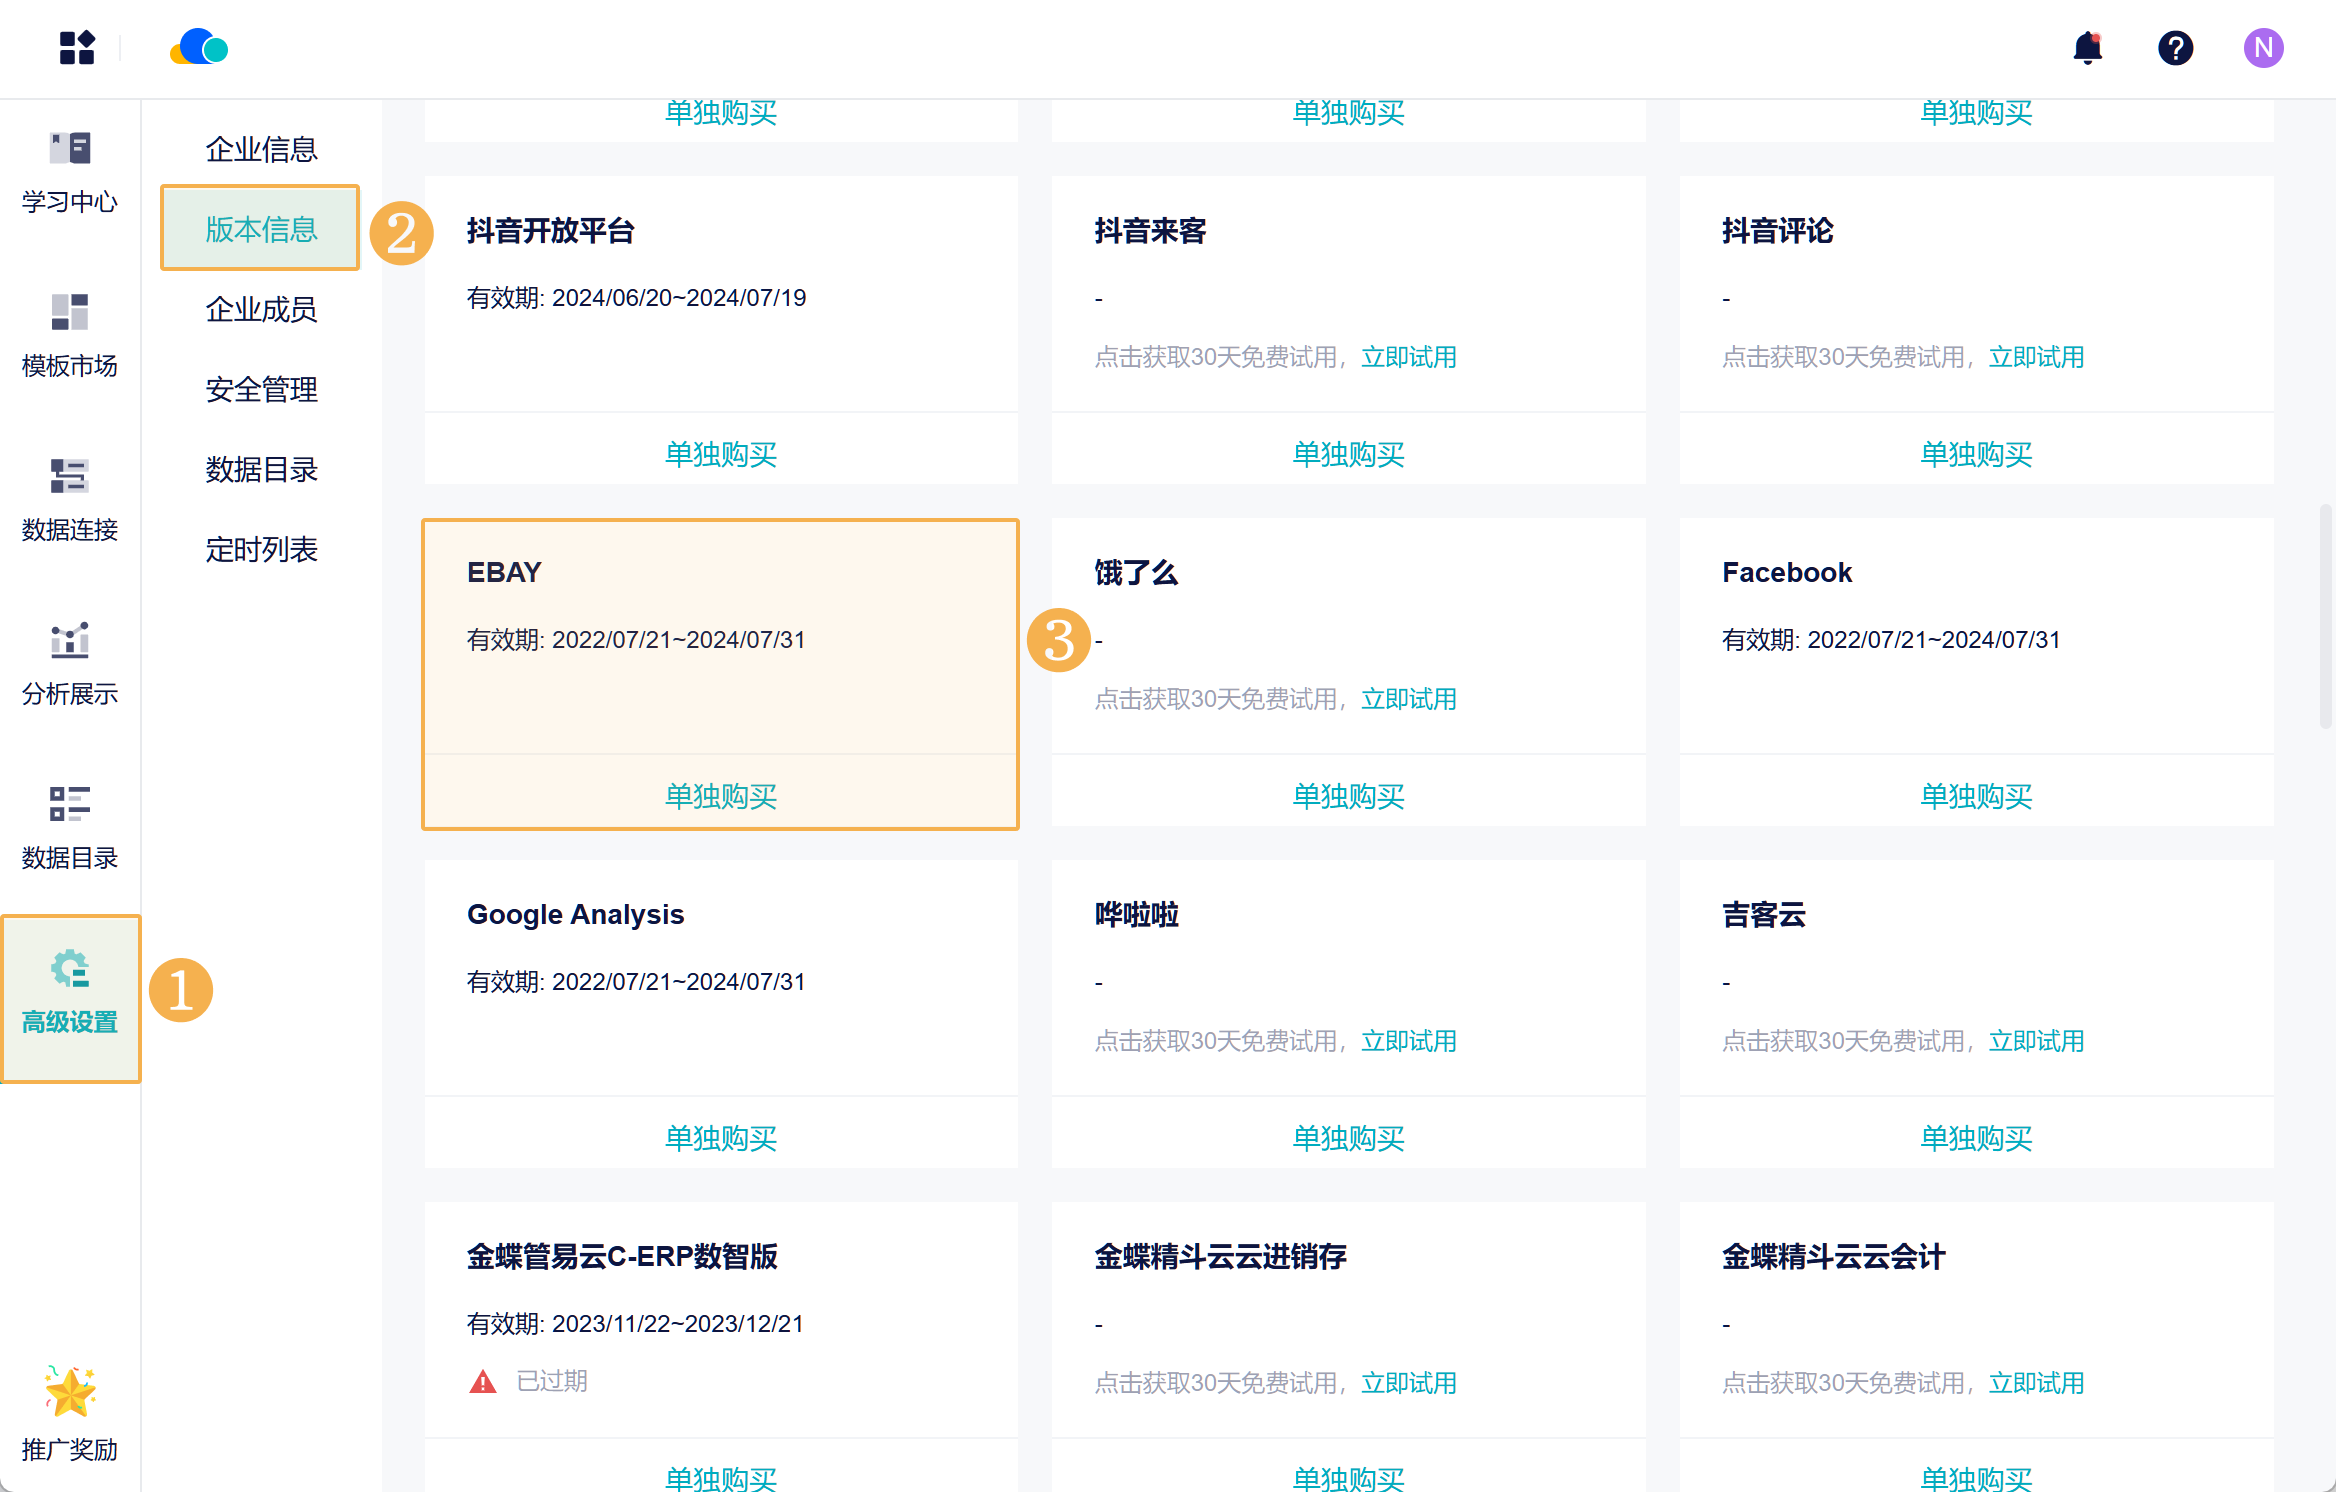Click 单独购买 under the EBAY card

point(720,796)
